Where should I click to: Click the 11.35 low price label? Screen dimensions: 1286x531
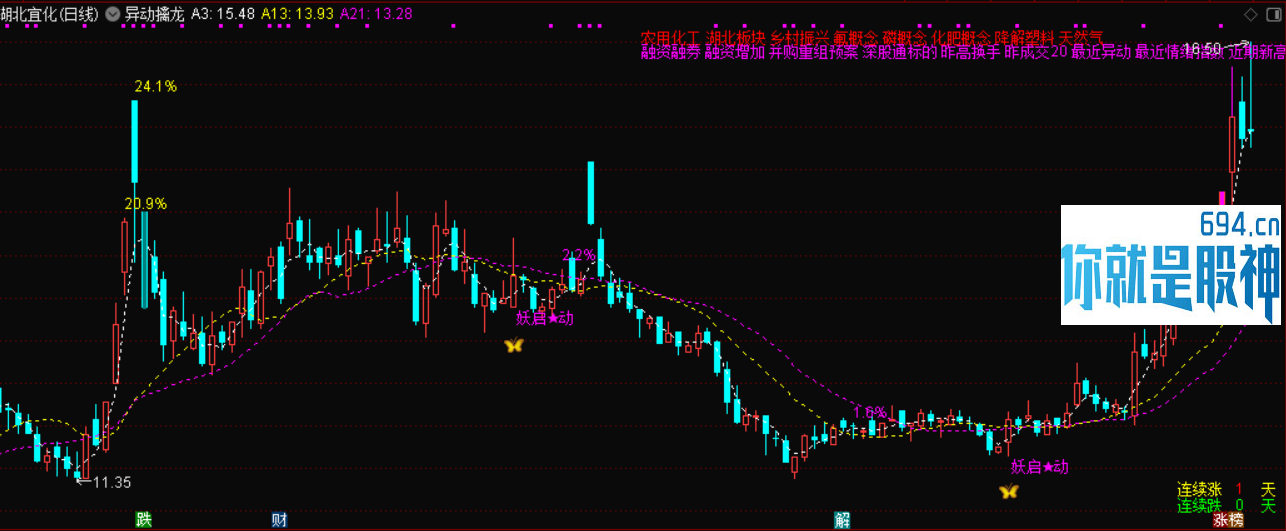[110, 482]
